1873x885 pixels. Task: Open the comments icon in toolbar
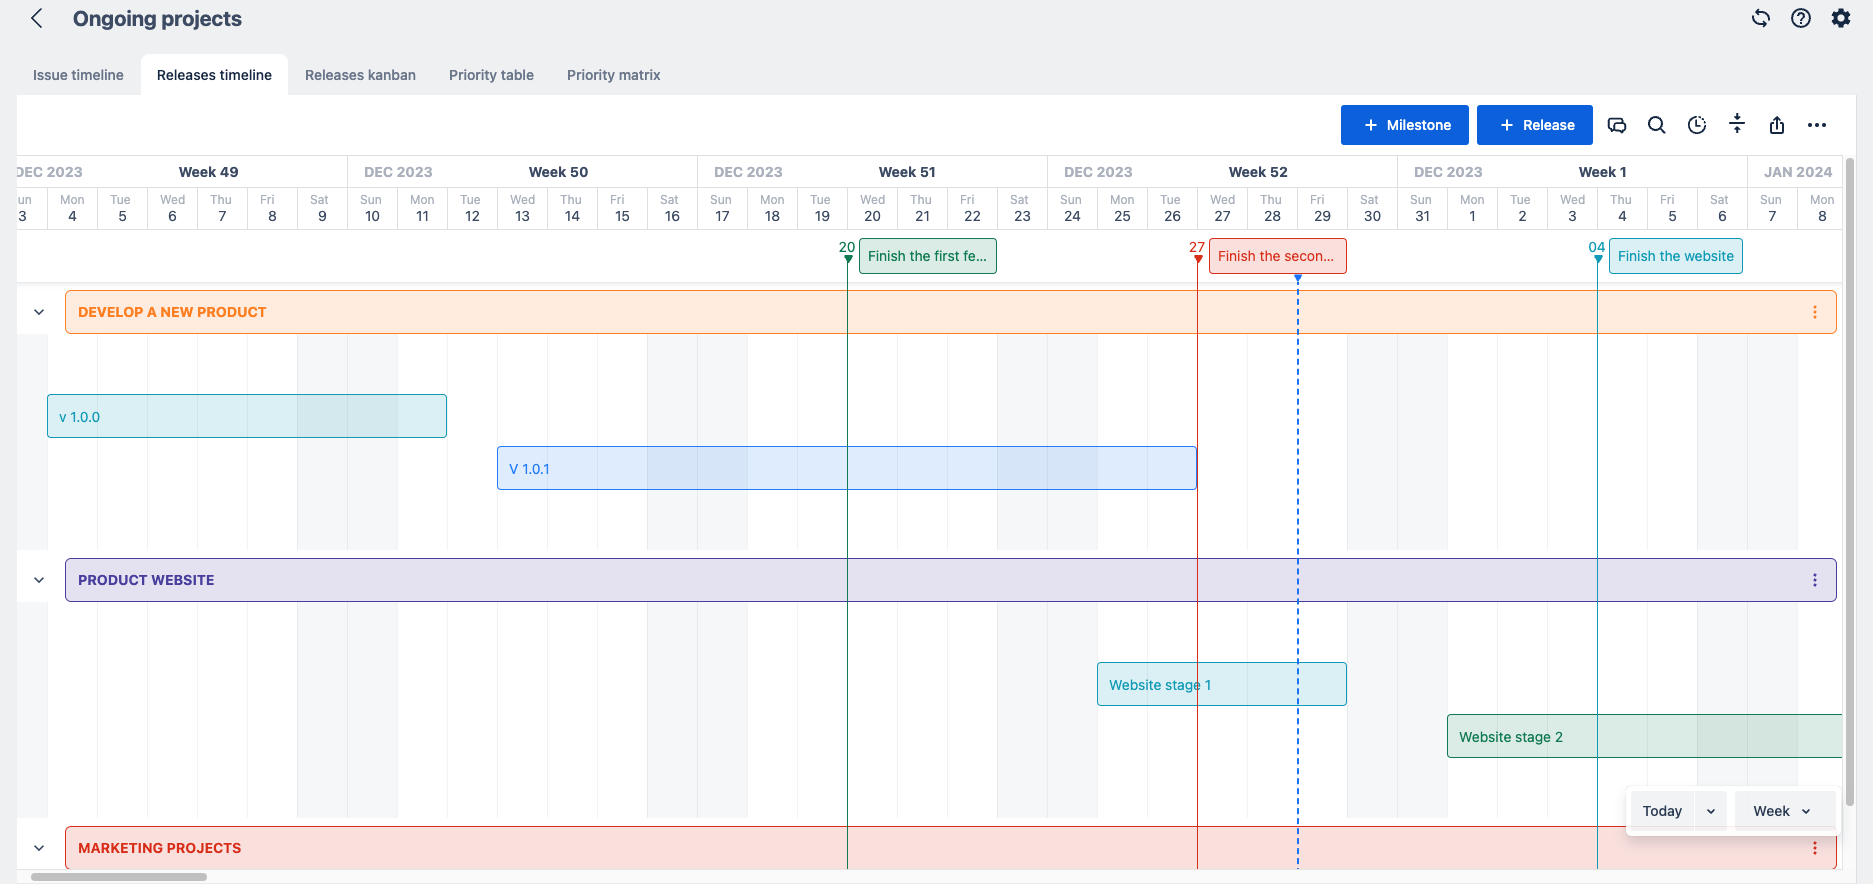click(1617, 125)
